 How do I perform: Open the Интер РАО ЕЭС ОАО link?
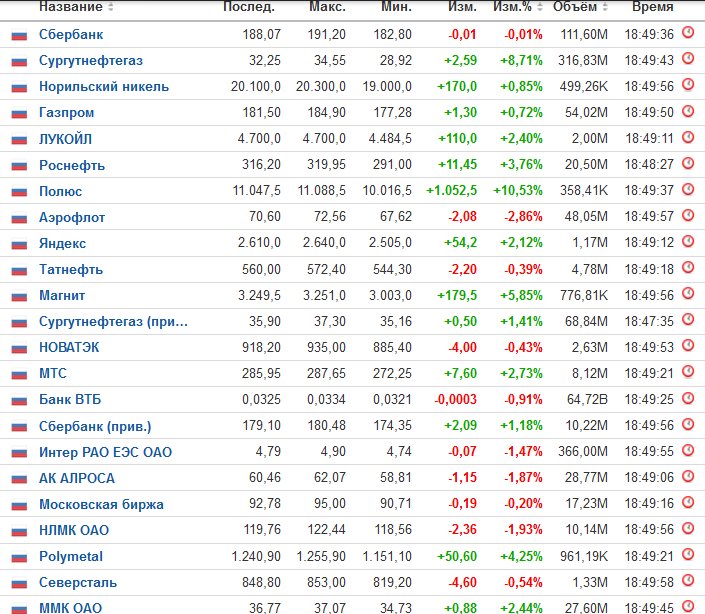point(106,452)
